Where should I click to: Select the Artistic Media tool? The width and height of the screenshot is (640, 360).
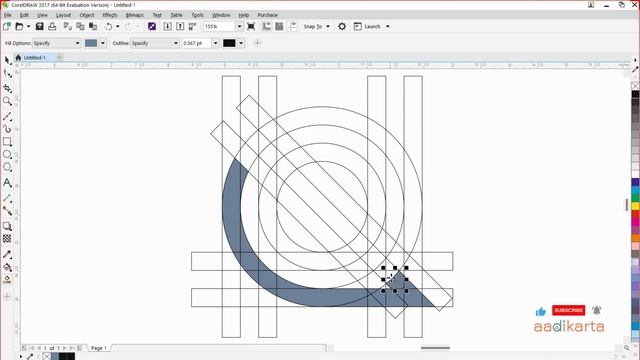(x=7, y=129)
